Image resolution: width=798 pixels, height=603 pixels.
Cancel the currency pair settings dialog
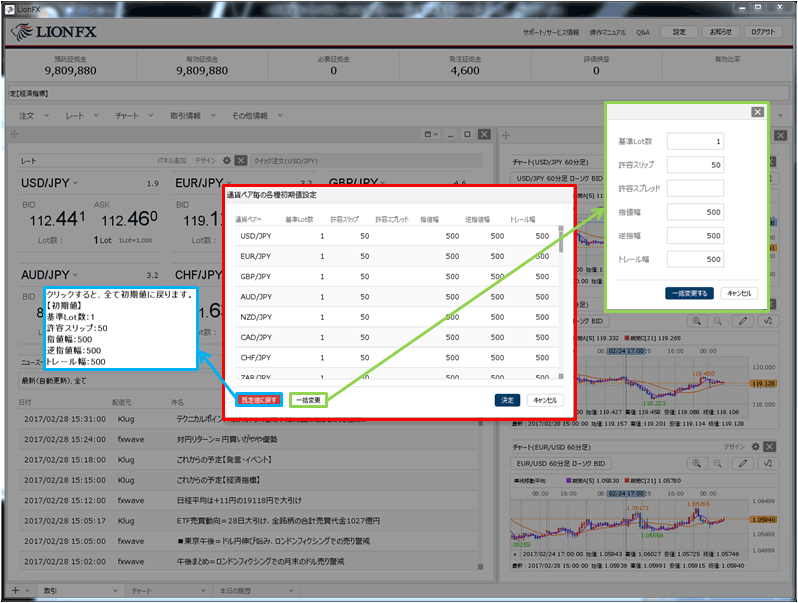point(545,400)
